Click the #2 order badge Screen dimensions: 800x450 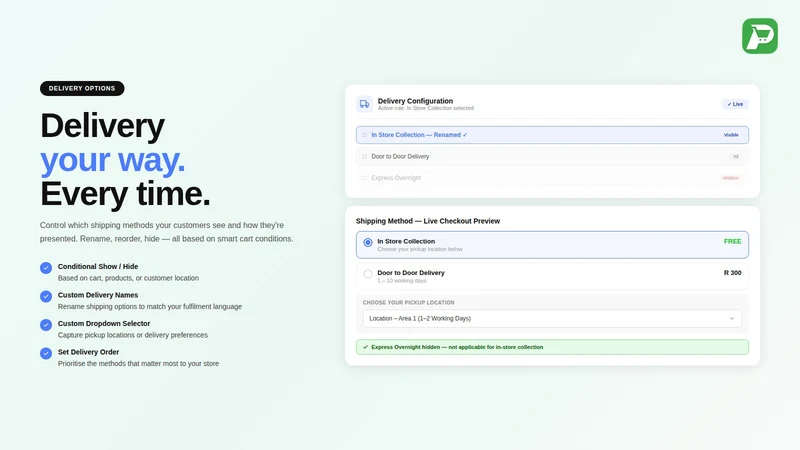click(736, 157)
